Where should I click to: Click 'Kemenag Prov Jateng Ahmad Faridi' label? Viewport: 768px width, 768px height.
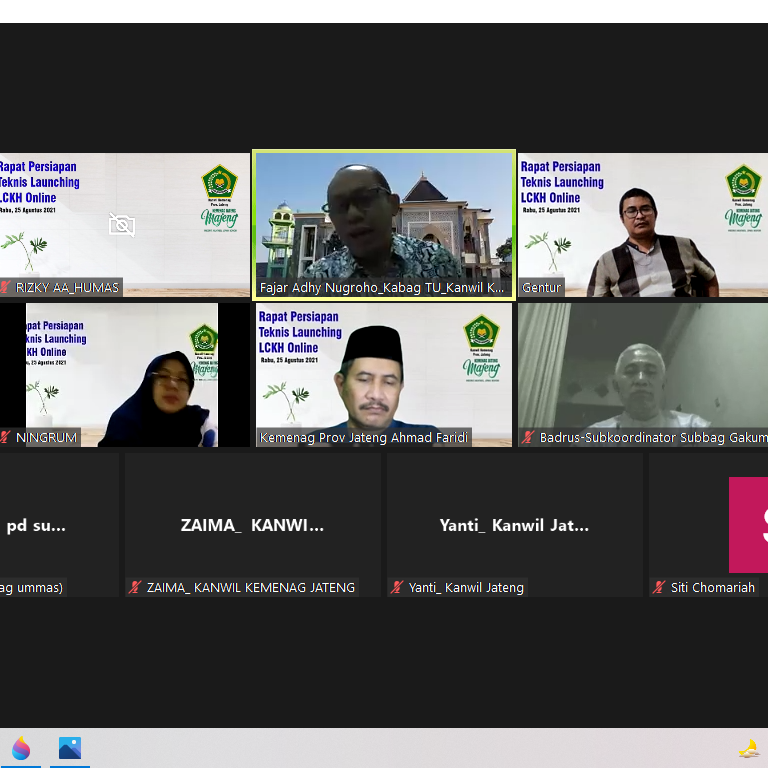pyautogui.click(x=364, y=437)
